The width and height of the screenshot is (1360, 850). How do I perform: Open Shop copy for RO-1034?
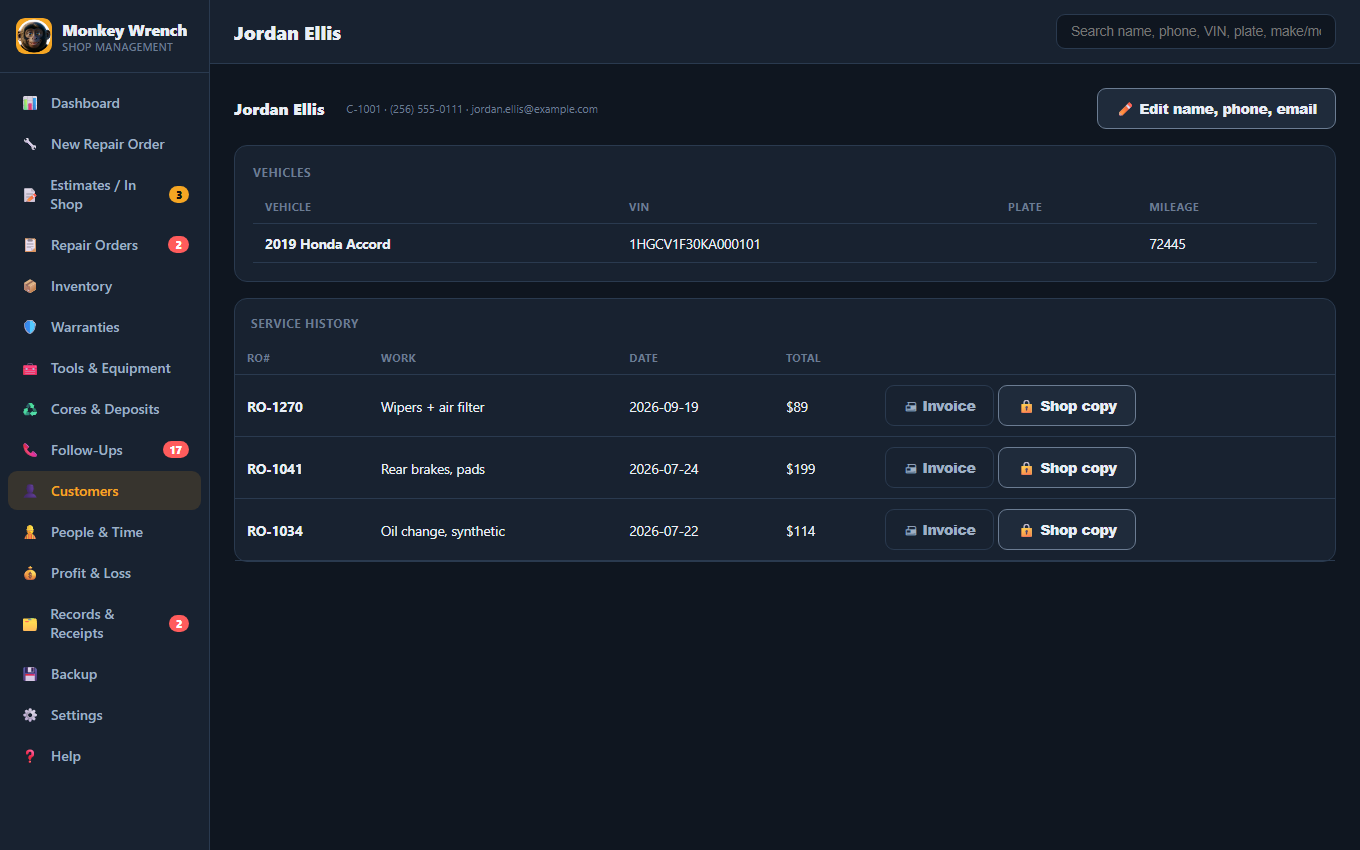coord(1067,530)
